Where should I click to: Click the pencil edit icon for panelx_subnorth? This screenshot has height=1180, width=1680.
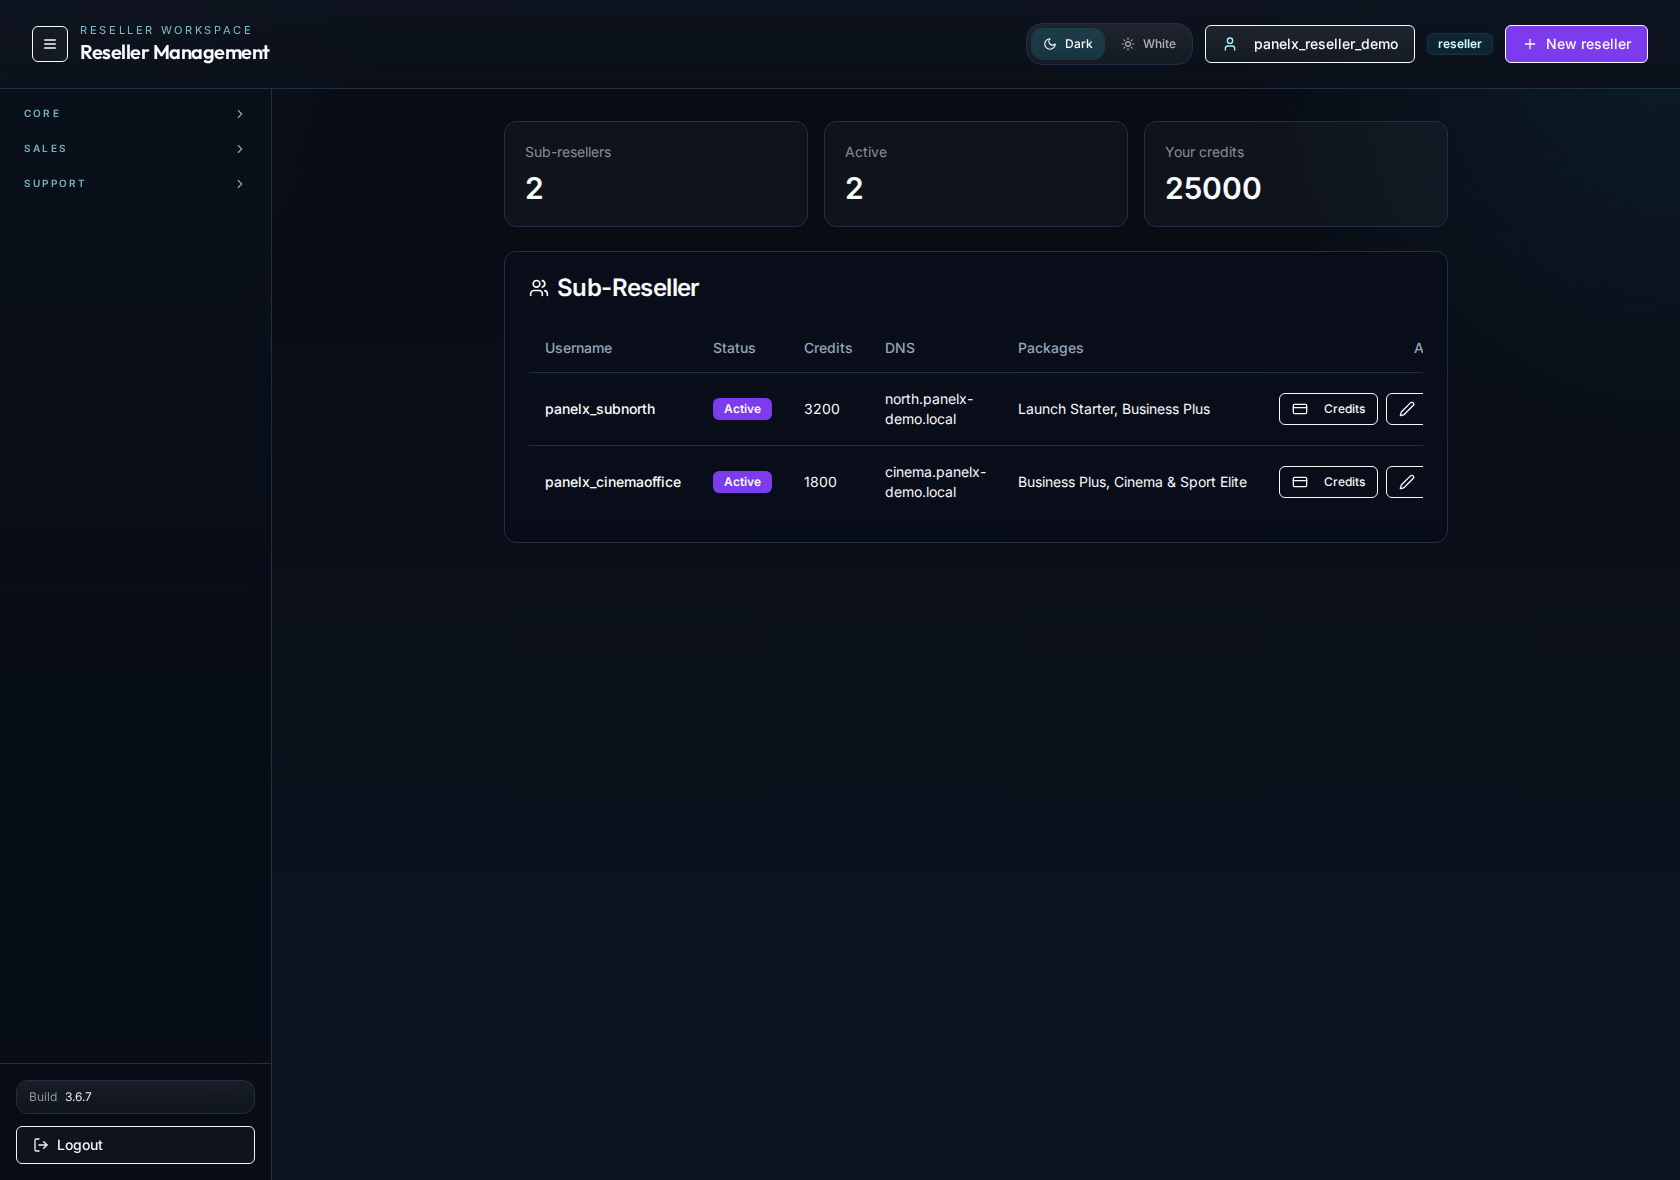(x=1406, y=409)
